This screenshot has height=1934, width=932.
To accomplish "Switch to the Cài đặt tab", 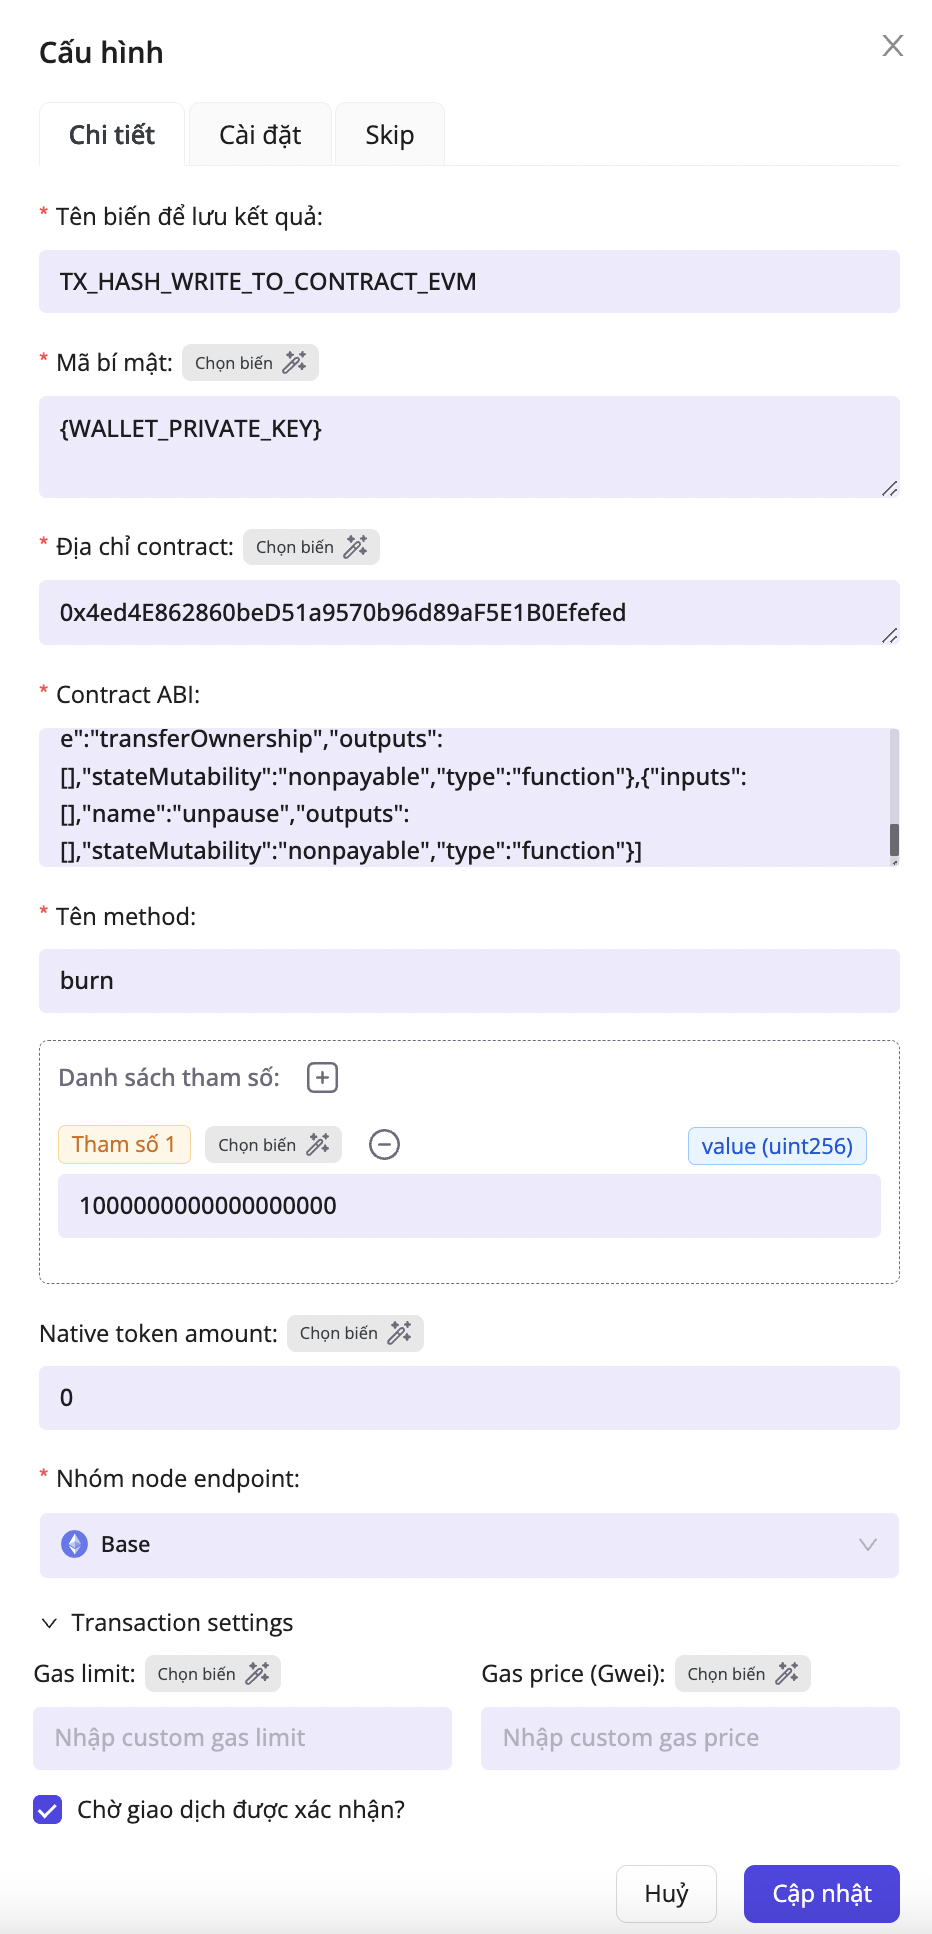I will click(260, 135).
